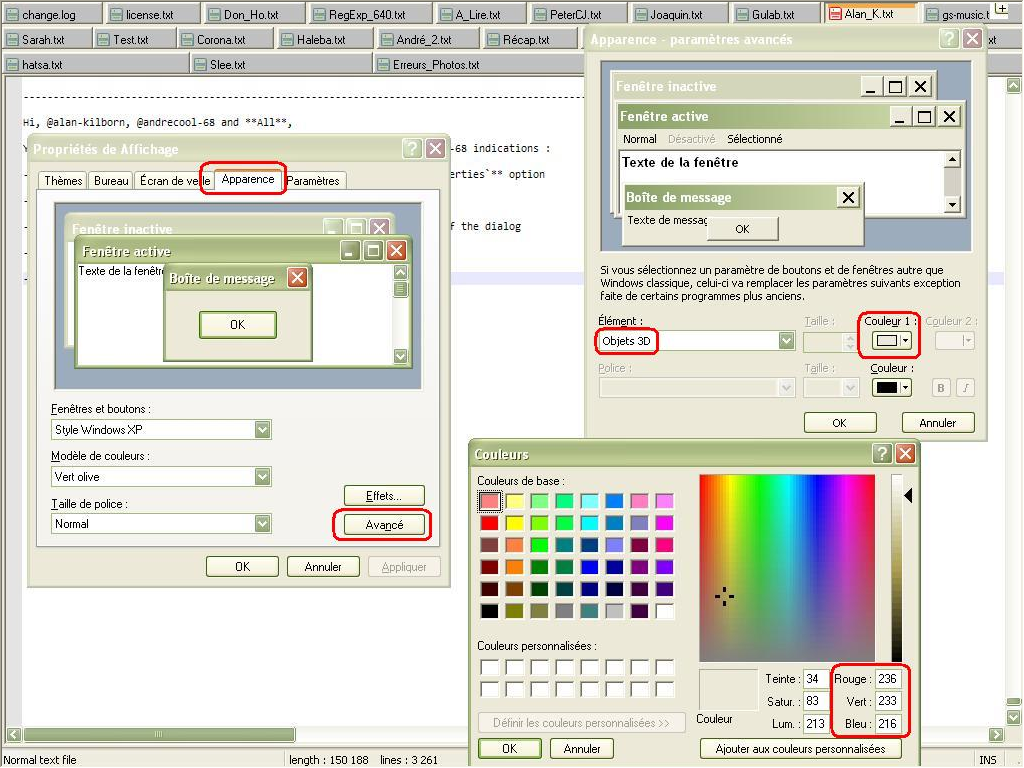Expand the Taille de police dropdown
Screen dimensions: 1024x768
263,523
